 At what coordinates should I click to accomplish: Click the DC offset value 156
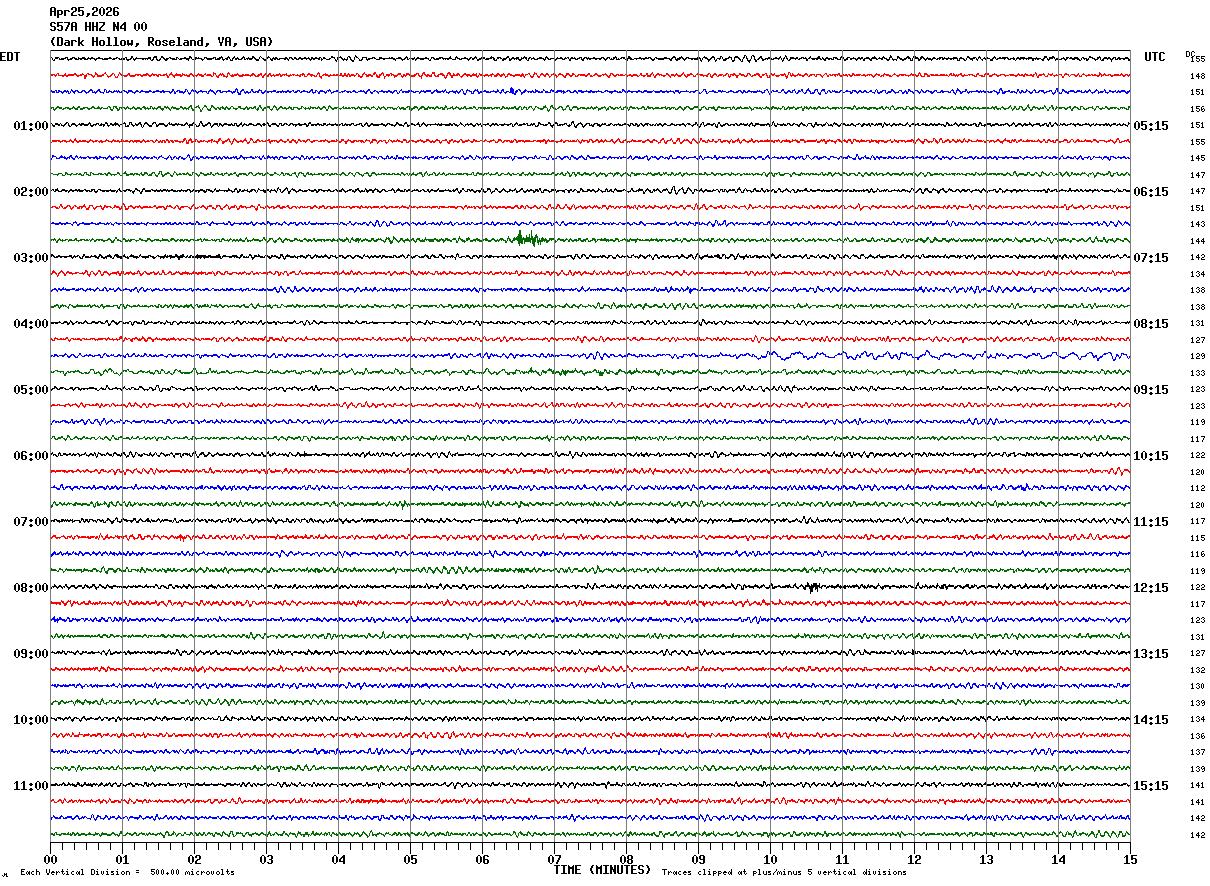pos(1197,109)
